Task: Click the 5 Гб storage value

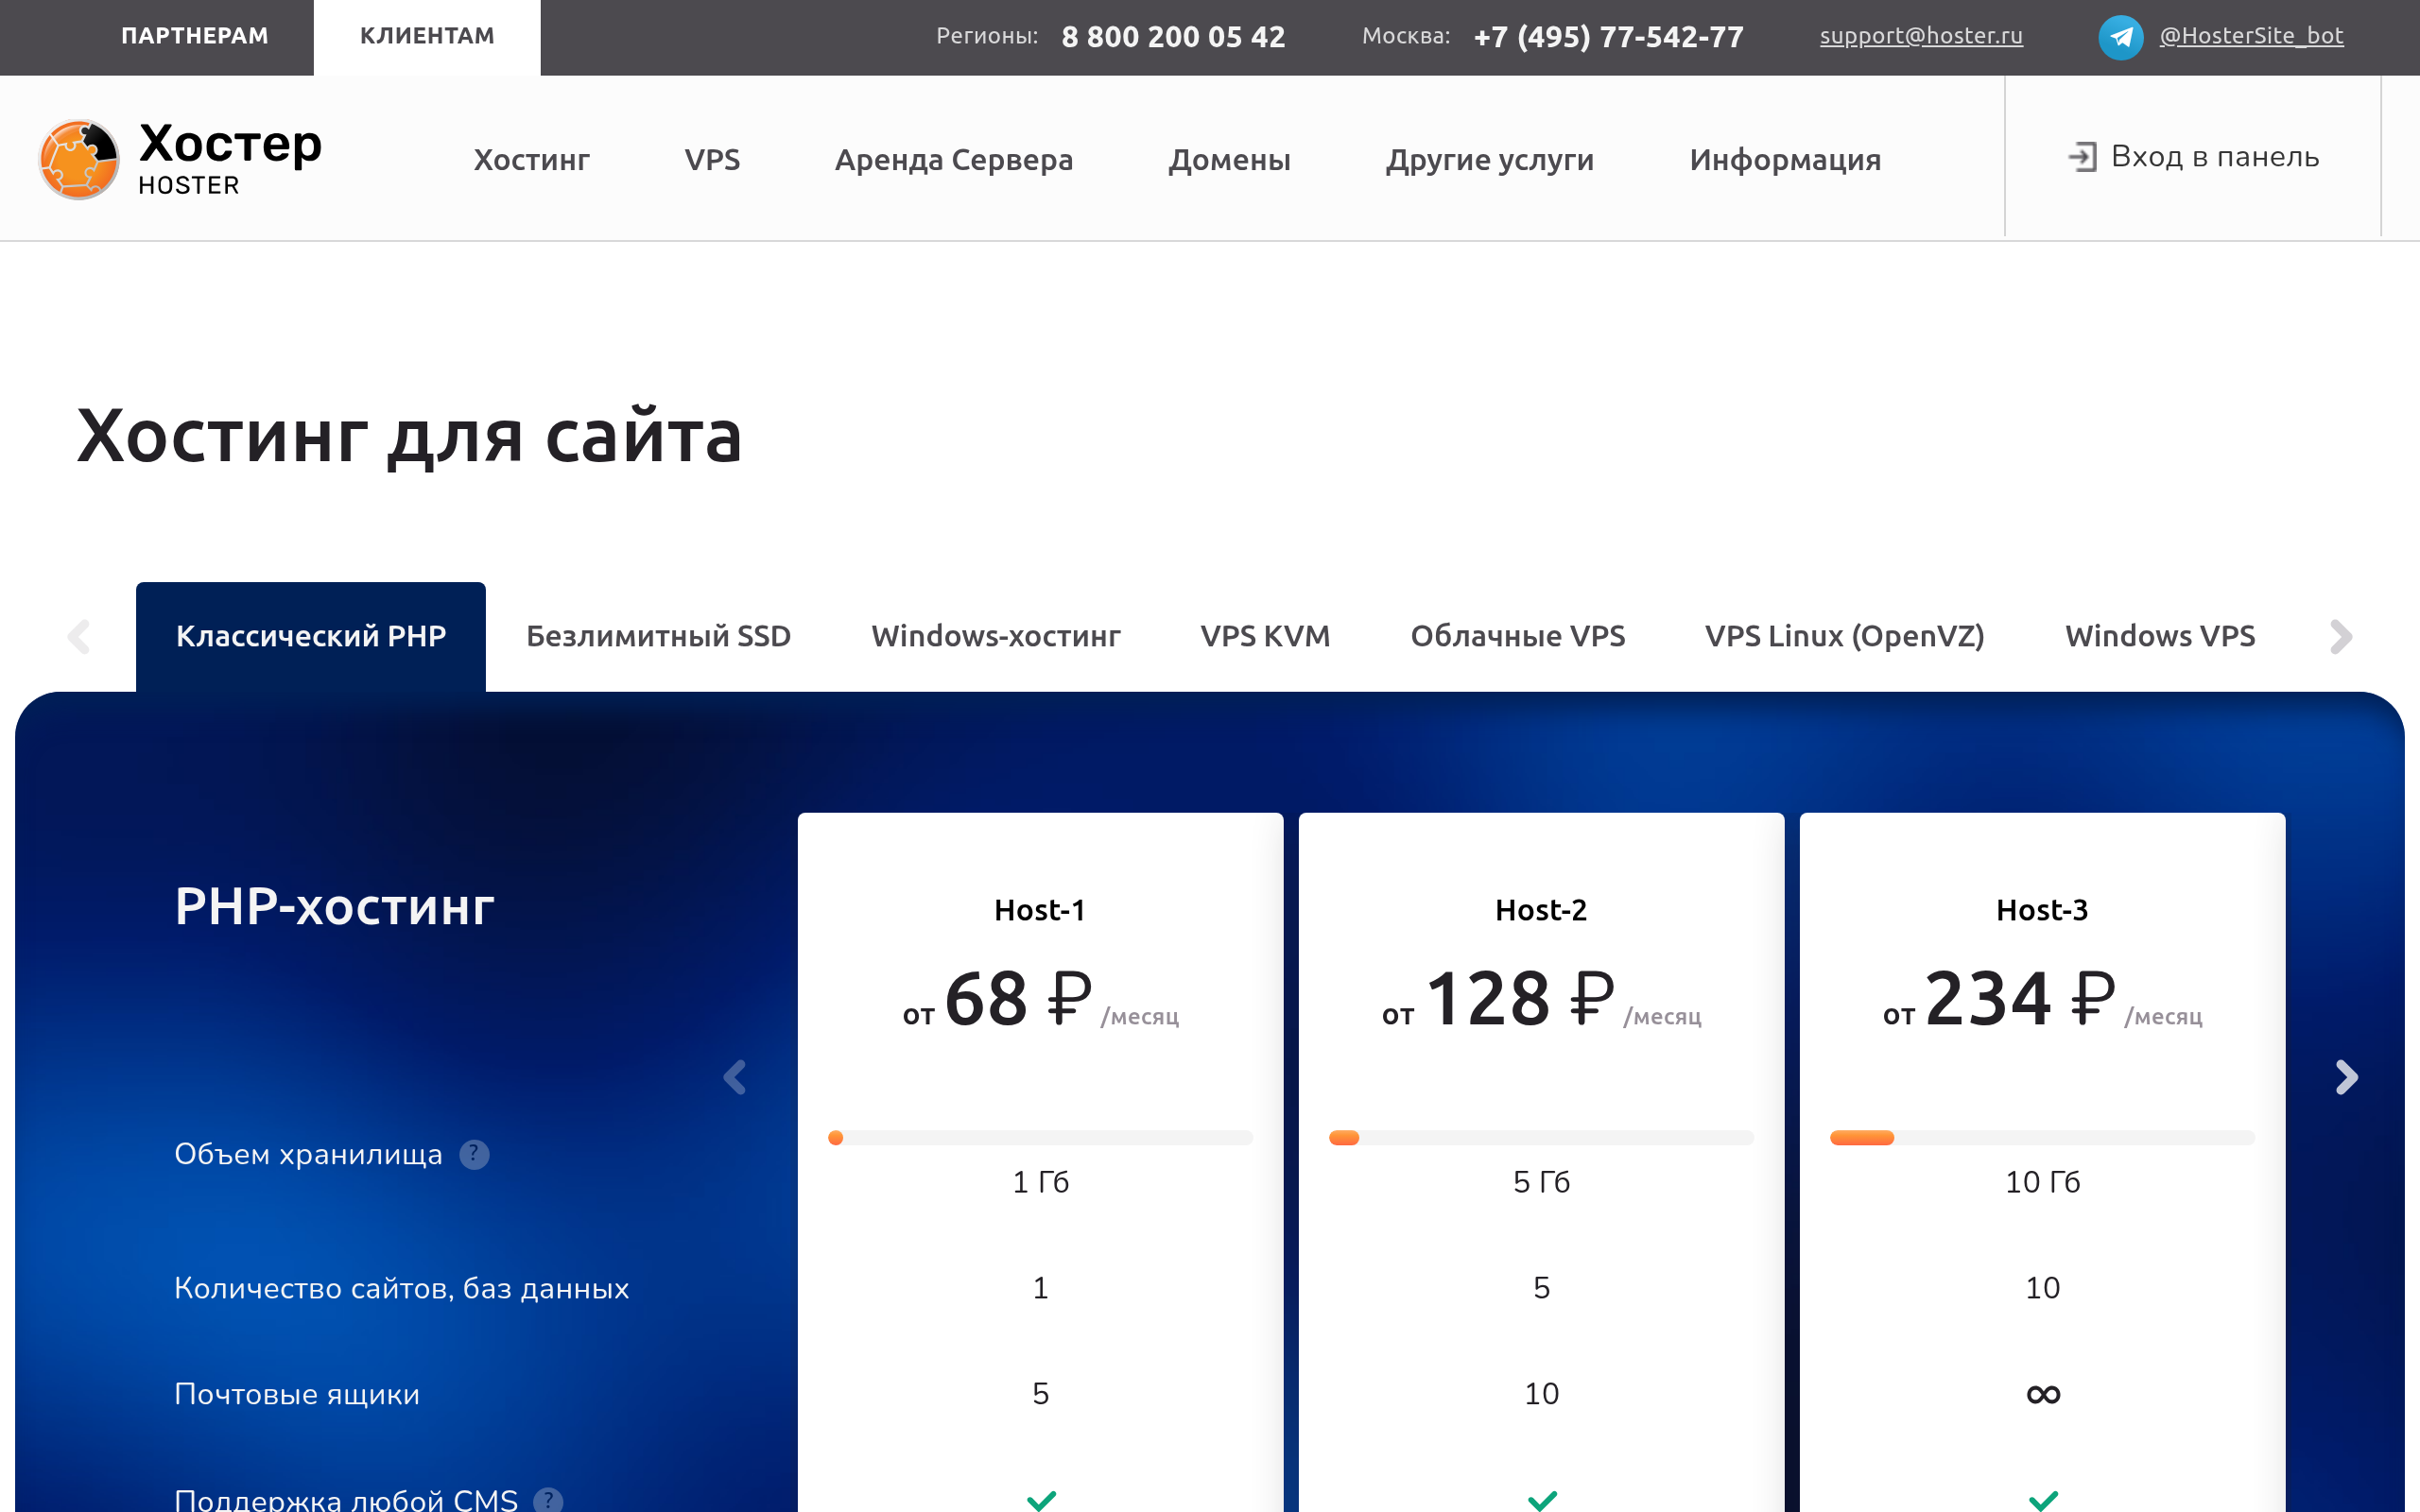Action: pyautogui.click(x=1541, y=1182)
